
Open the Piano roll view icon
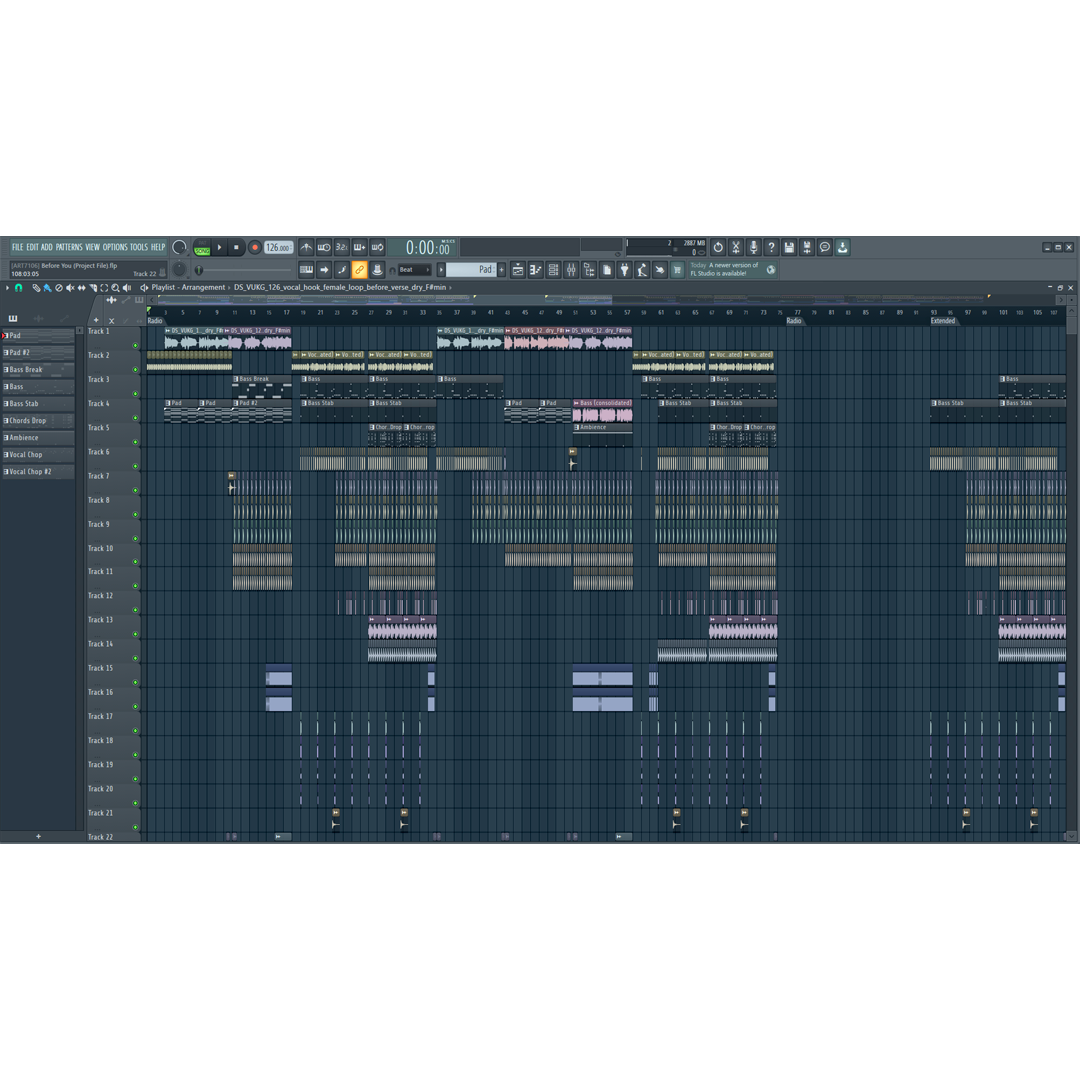click(x=536, y=269)
